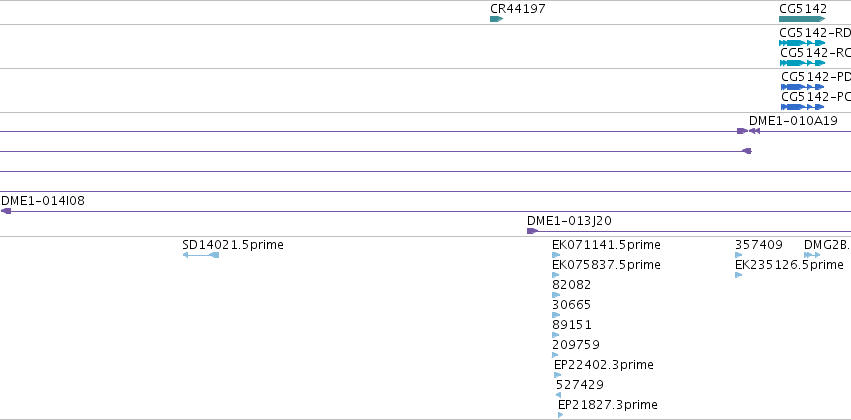Click the 209759 text label
This screenshot has width=851, height=420.
point(576,345)
